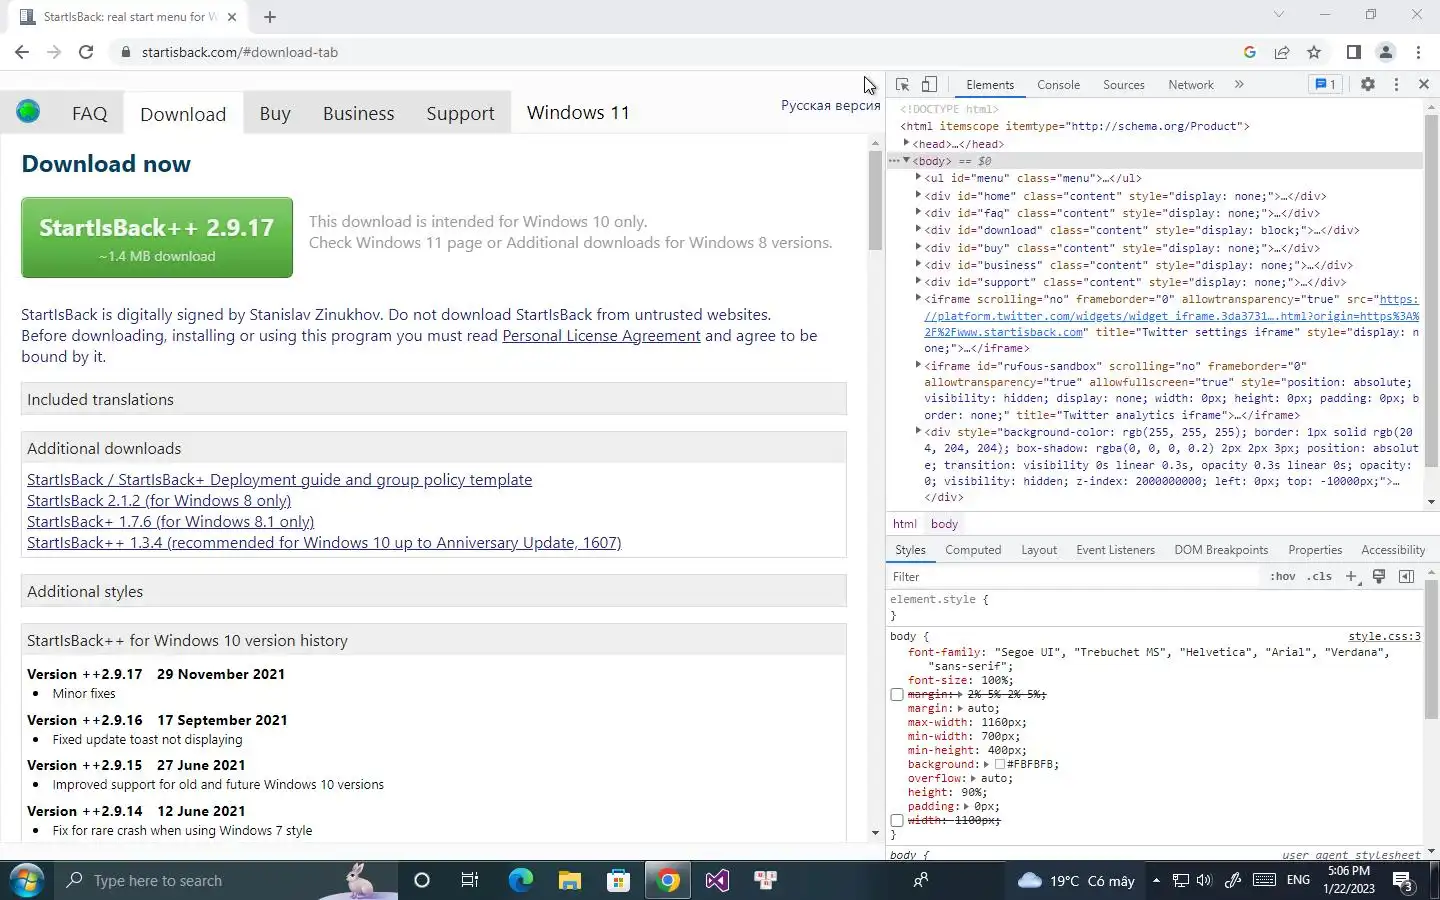Open the Computed styles tab

(x=972, y=550)
